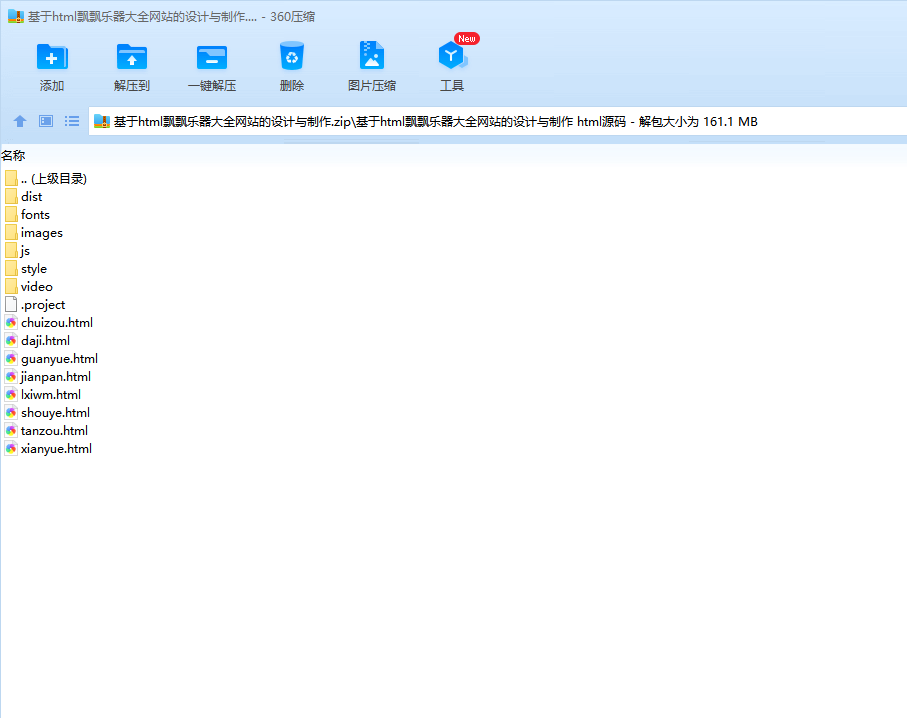Image resolution: width=907 pixels, height=718 pixels.
Task: Click the browser icon beside xianyue.html
Action: coord(11,448)
